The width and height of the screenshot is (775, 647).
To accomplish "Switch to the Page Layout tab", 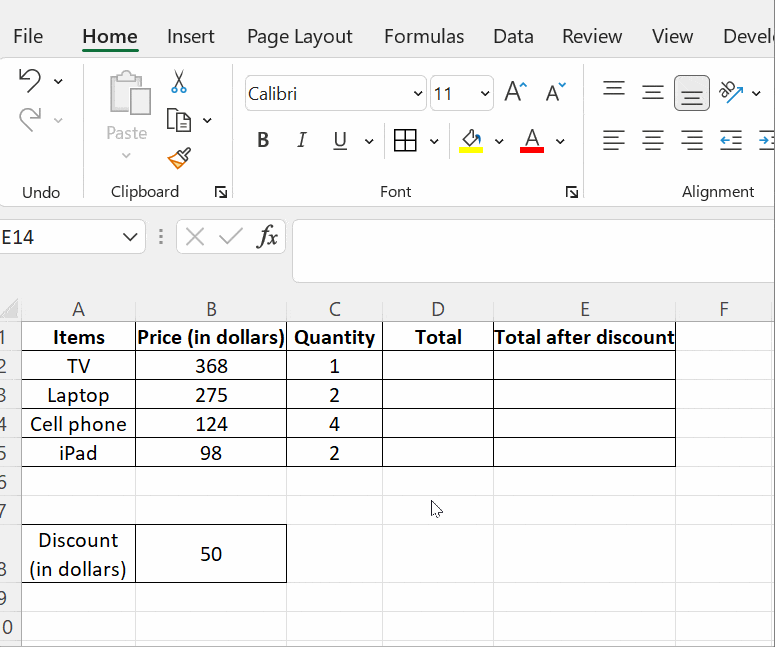I will click(300, 37).
